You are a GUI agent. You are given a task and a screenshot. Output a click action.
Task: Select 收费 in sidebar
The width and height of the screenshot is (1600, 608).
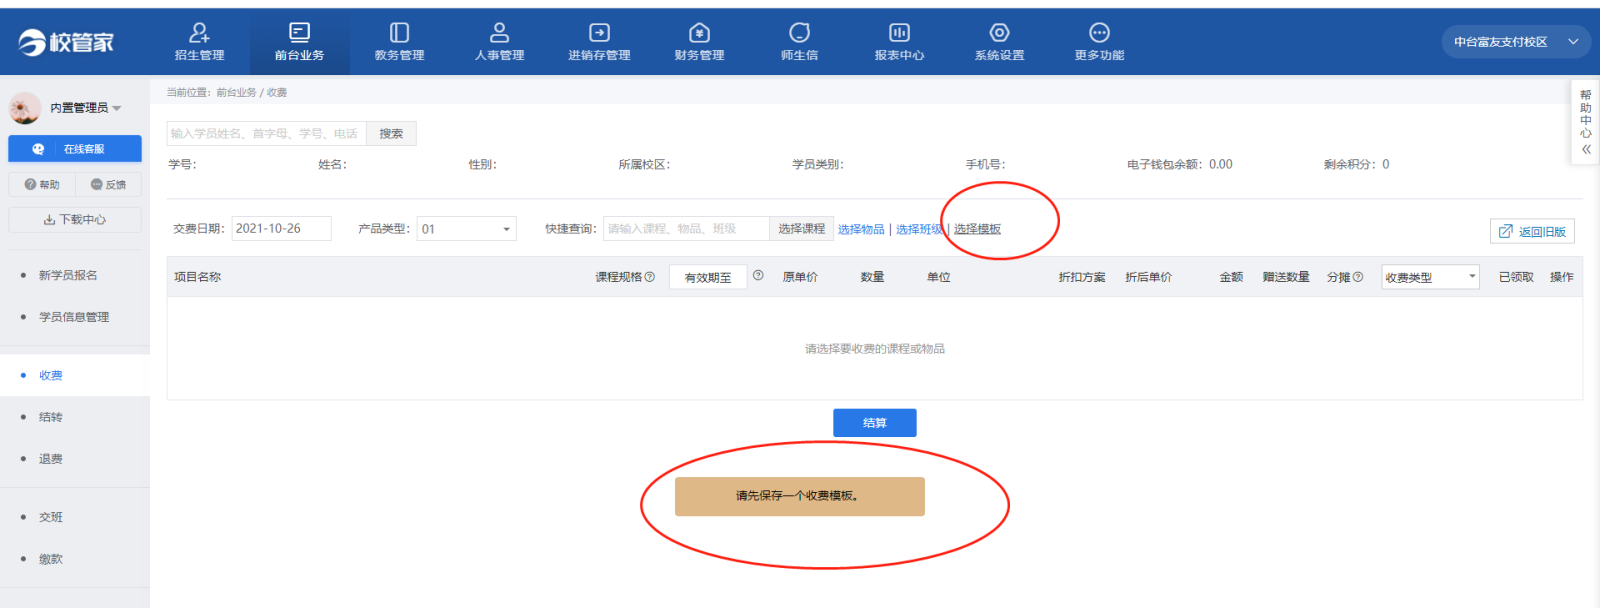click(x=51, y=375)
